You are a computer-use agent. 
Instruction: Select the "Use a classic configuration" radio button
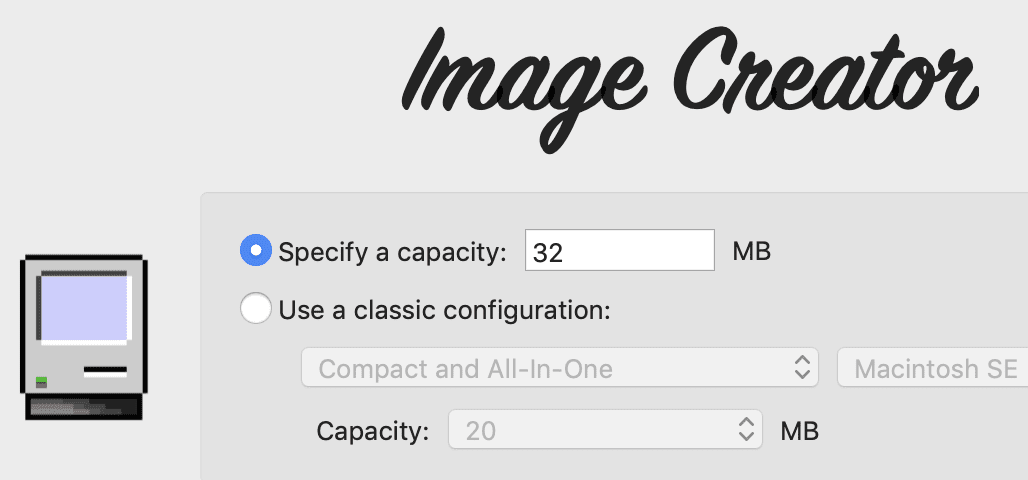(x=256, y=309)
